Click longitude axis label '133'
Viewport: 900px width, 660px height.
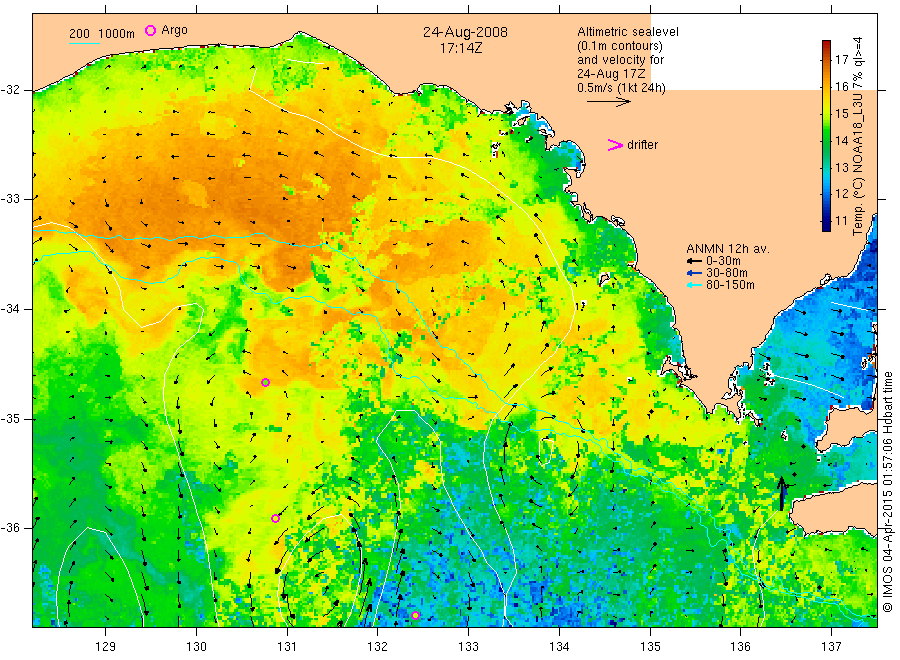tap(468, 647)
